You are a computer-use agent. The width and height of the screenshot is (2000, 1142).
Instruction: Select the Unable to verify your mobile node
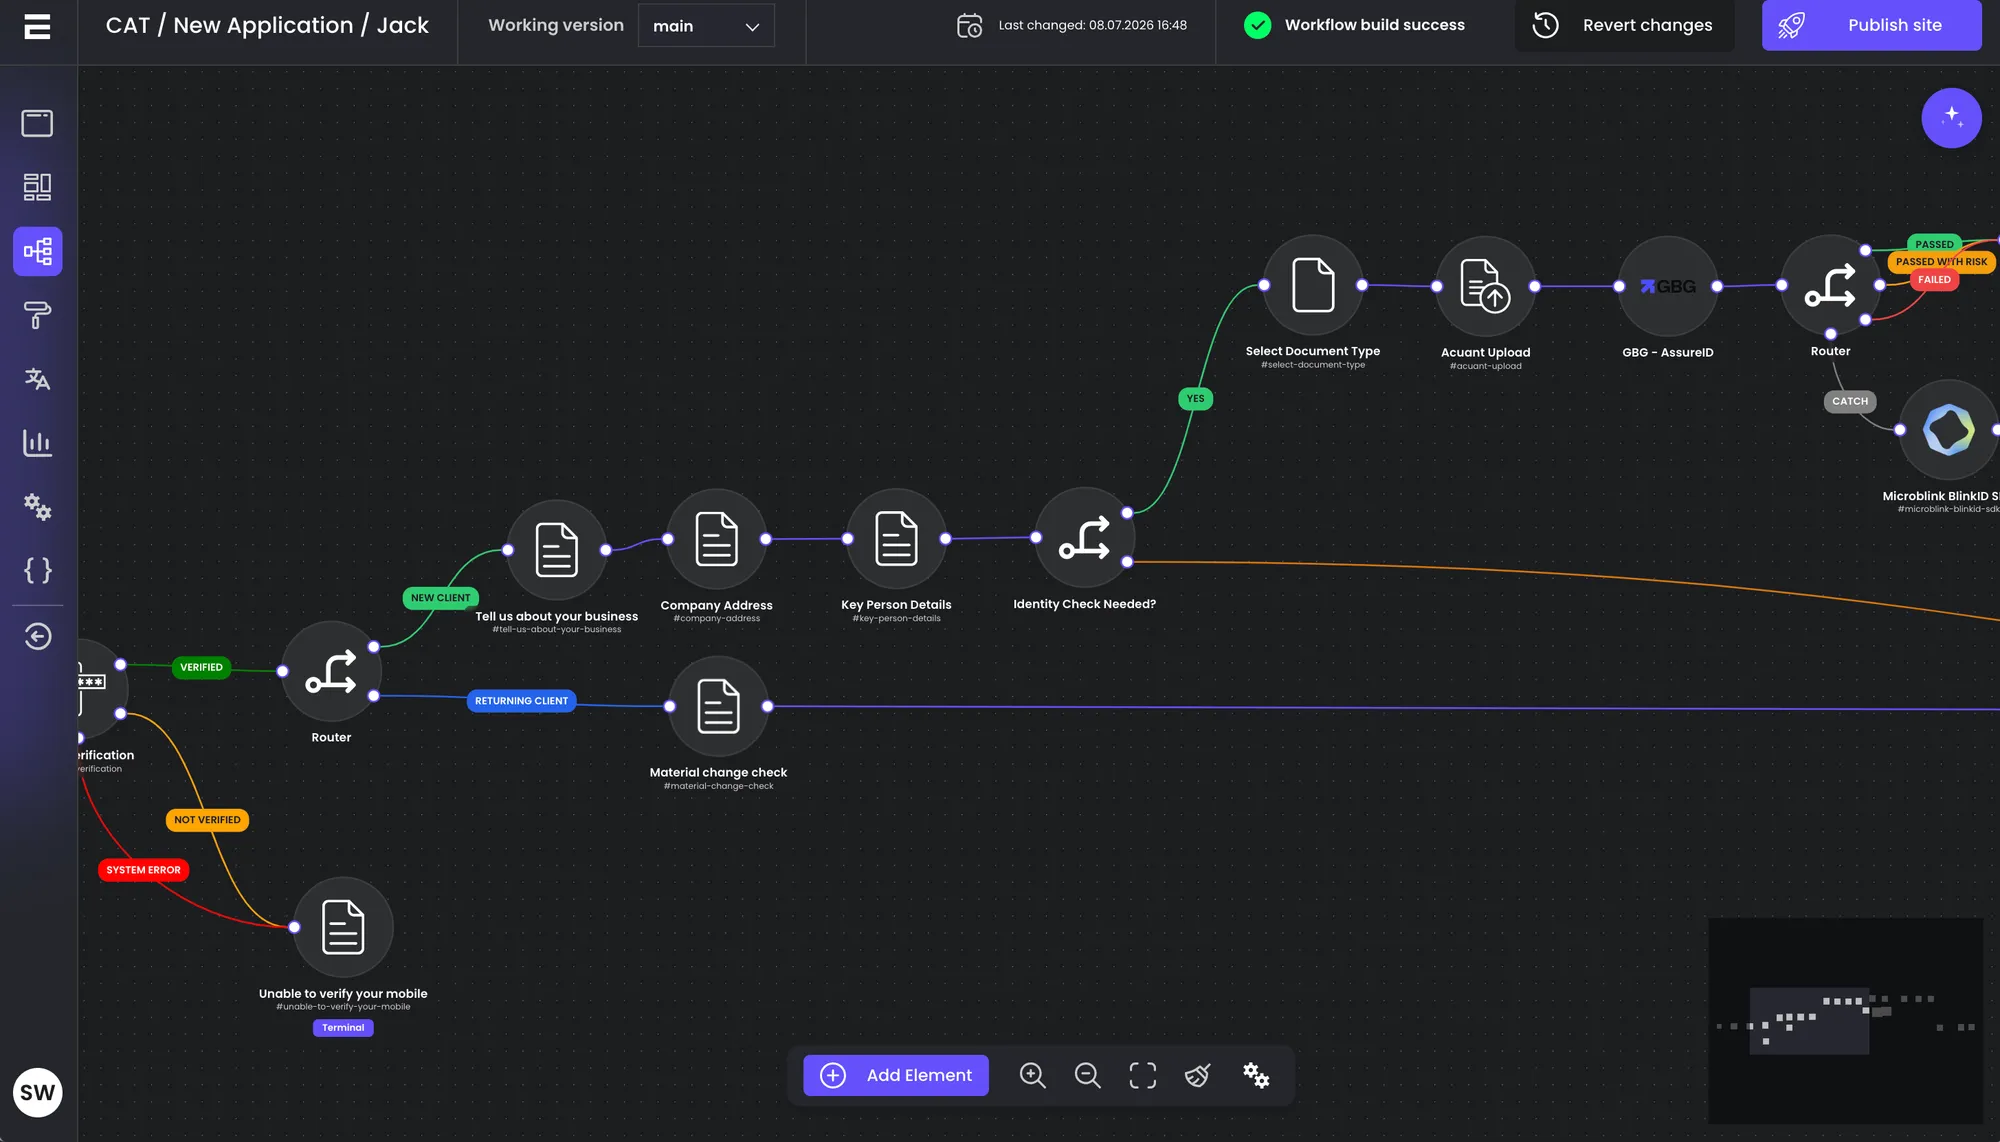pos(343,927)
